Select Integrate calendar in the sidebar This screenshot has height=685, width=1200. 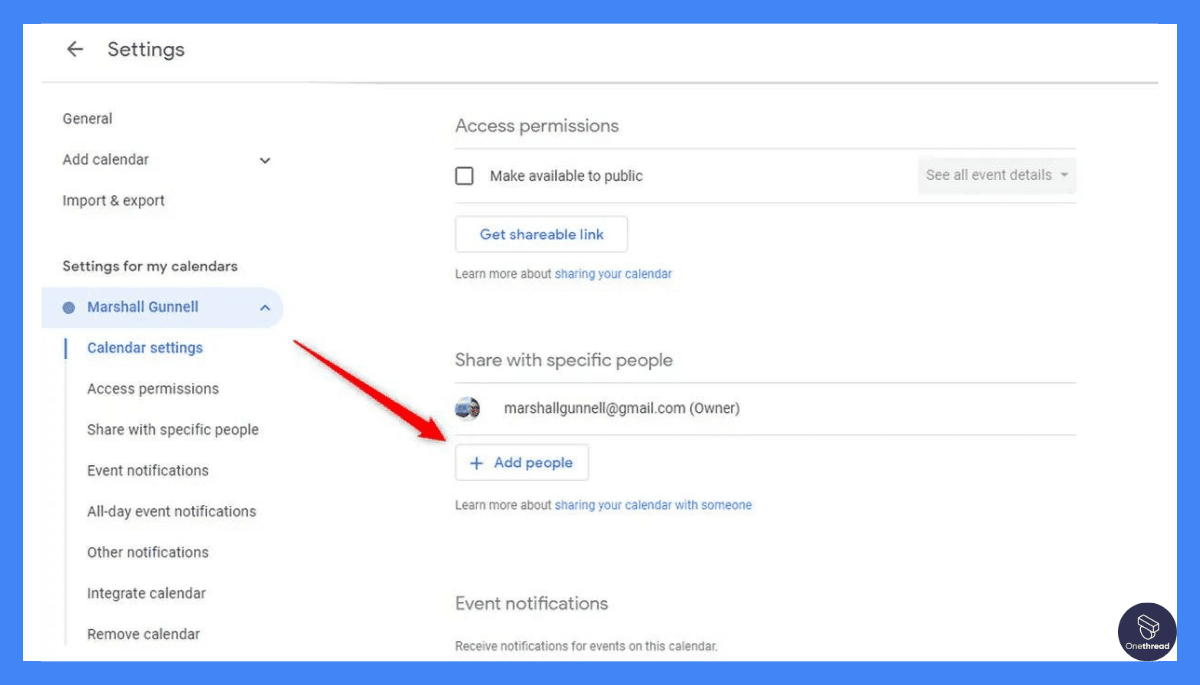(x=146, y=593)
